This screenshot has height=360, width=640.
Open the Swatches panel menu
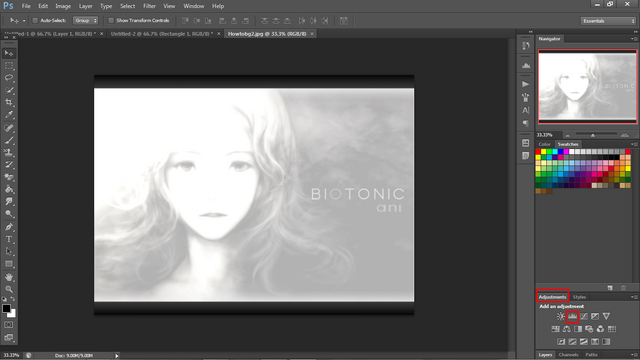(634, 144)
